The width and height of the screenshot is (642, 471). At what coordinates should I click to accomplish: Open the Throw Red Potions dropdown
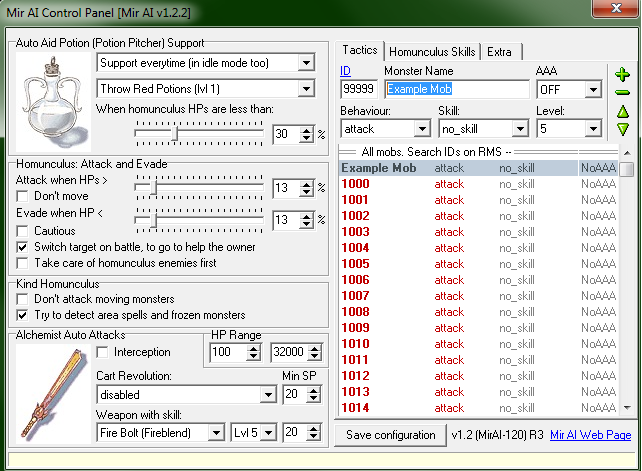(x=306, y=89)
